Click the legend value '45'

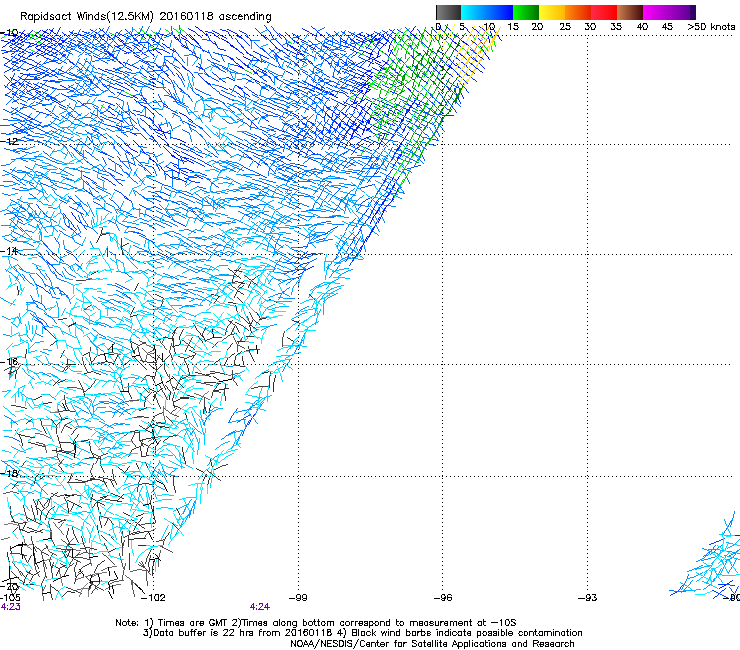click(x=667, y=27)
